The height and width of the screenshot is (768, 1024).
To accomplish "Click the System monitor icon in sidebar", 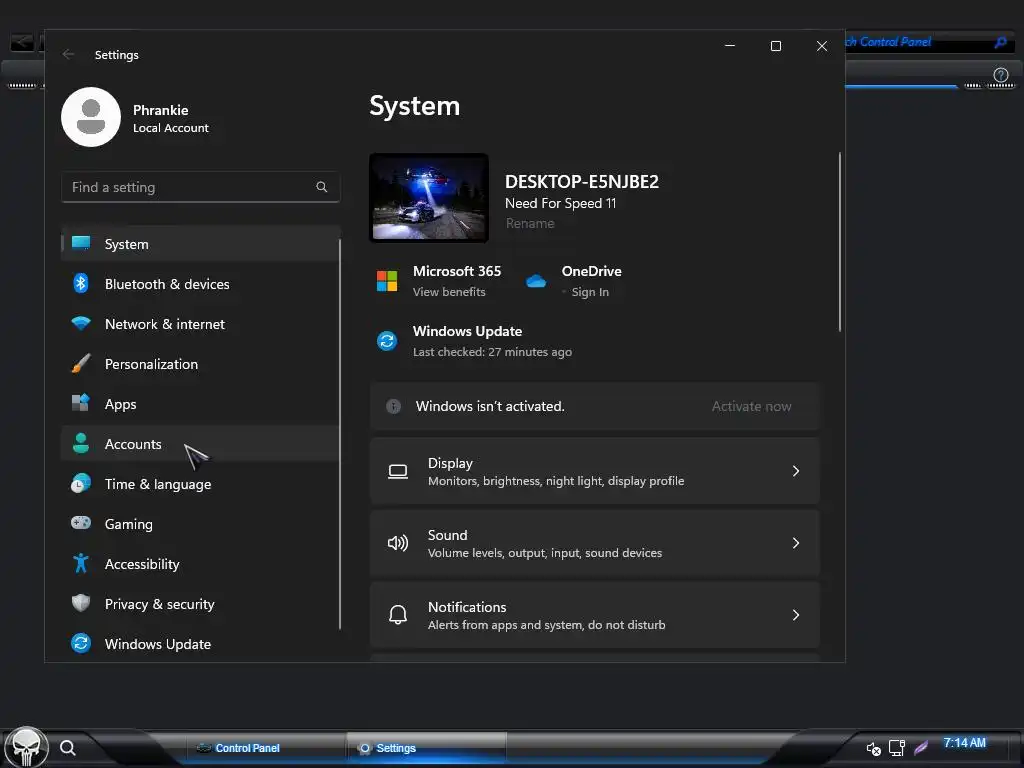I will (81, 243).
